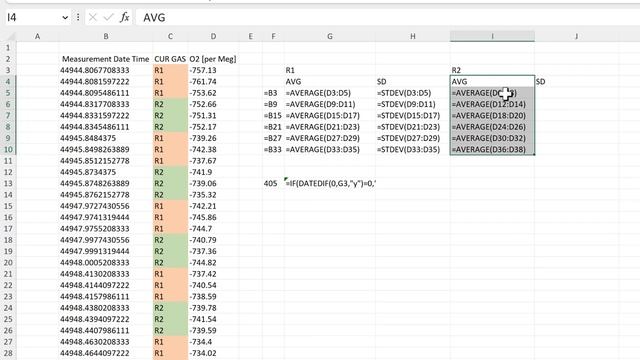
Task: Open the Name Box dropdown arrow
Action: click(x=65, y=18)
